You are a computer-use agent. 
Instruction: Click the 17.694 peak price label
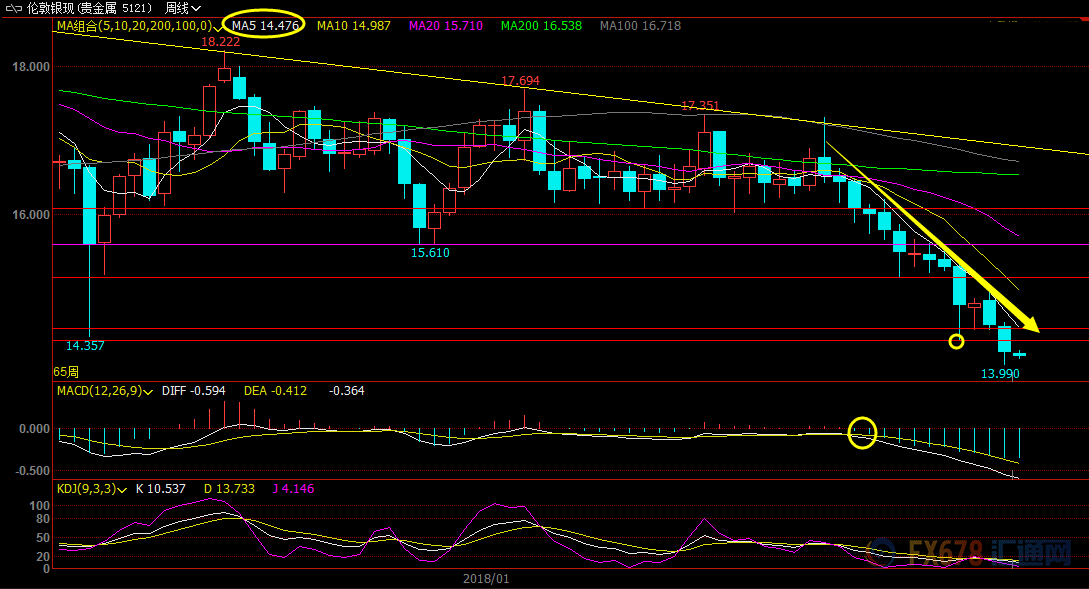(x=520, y=81)
